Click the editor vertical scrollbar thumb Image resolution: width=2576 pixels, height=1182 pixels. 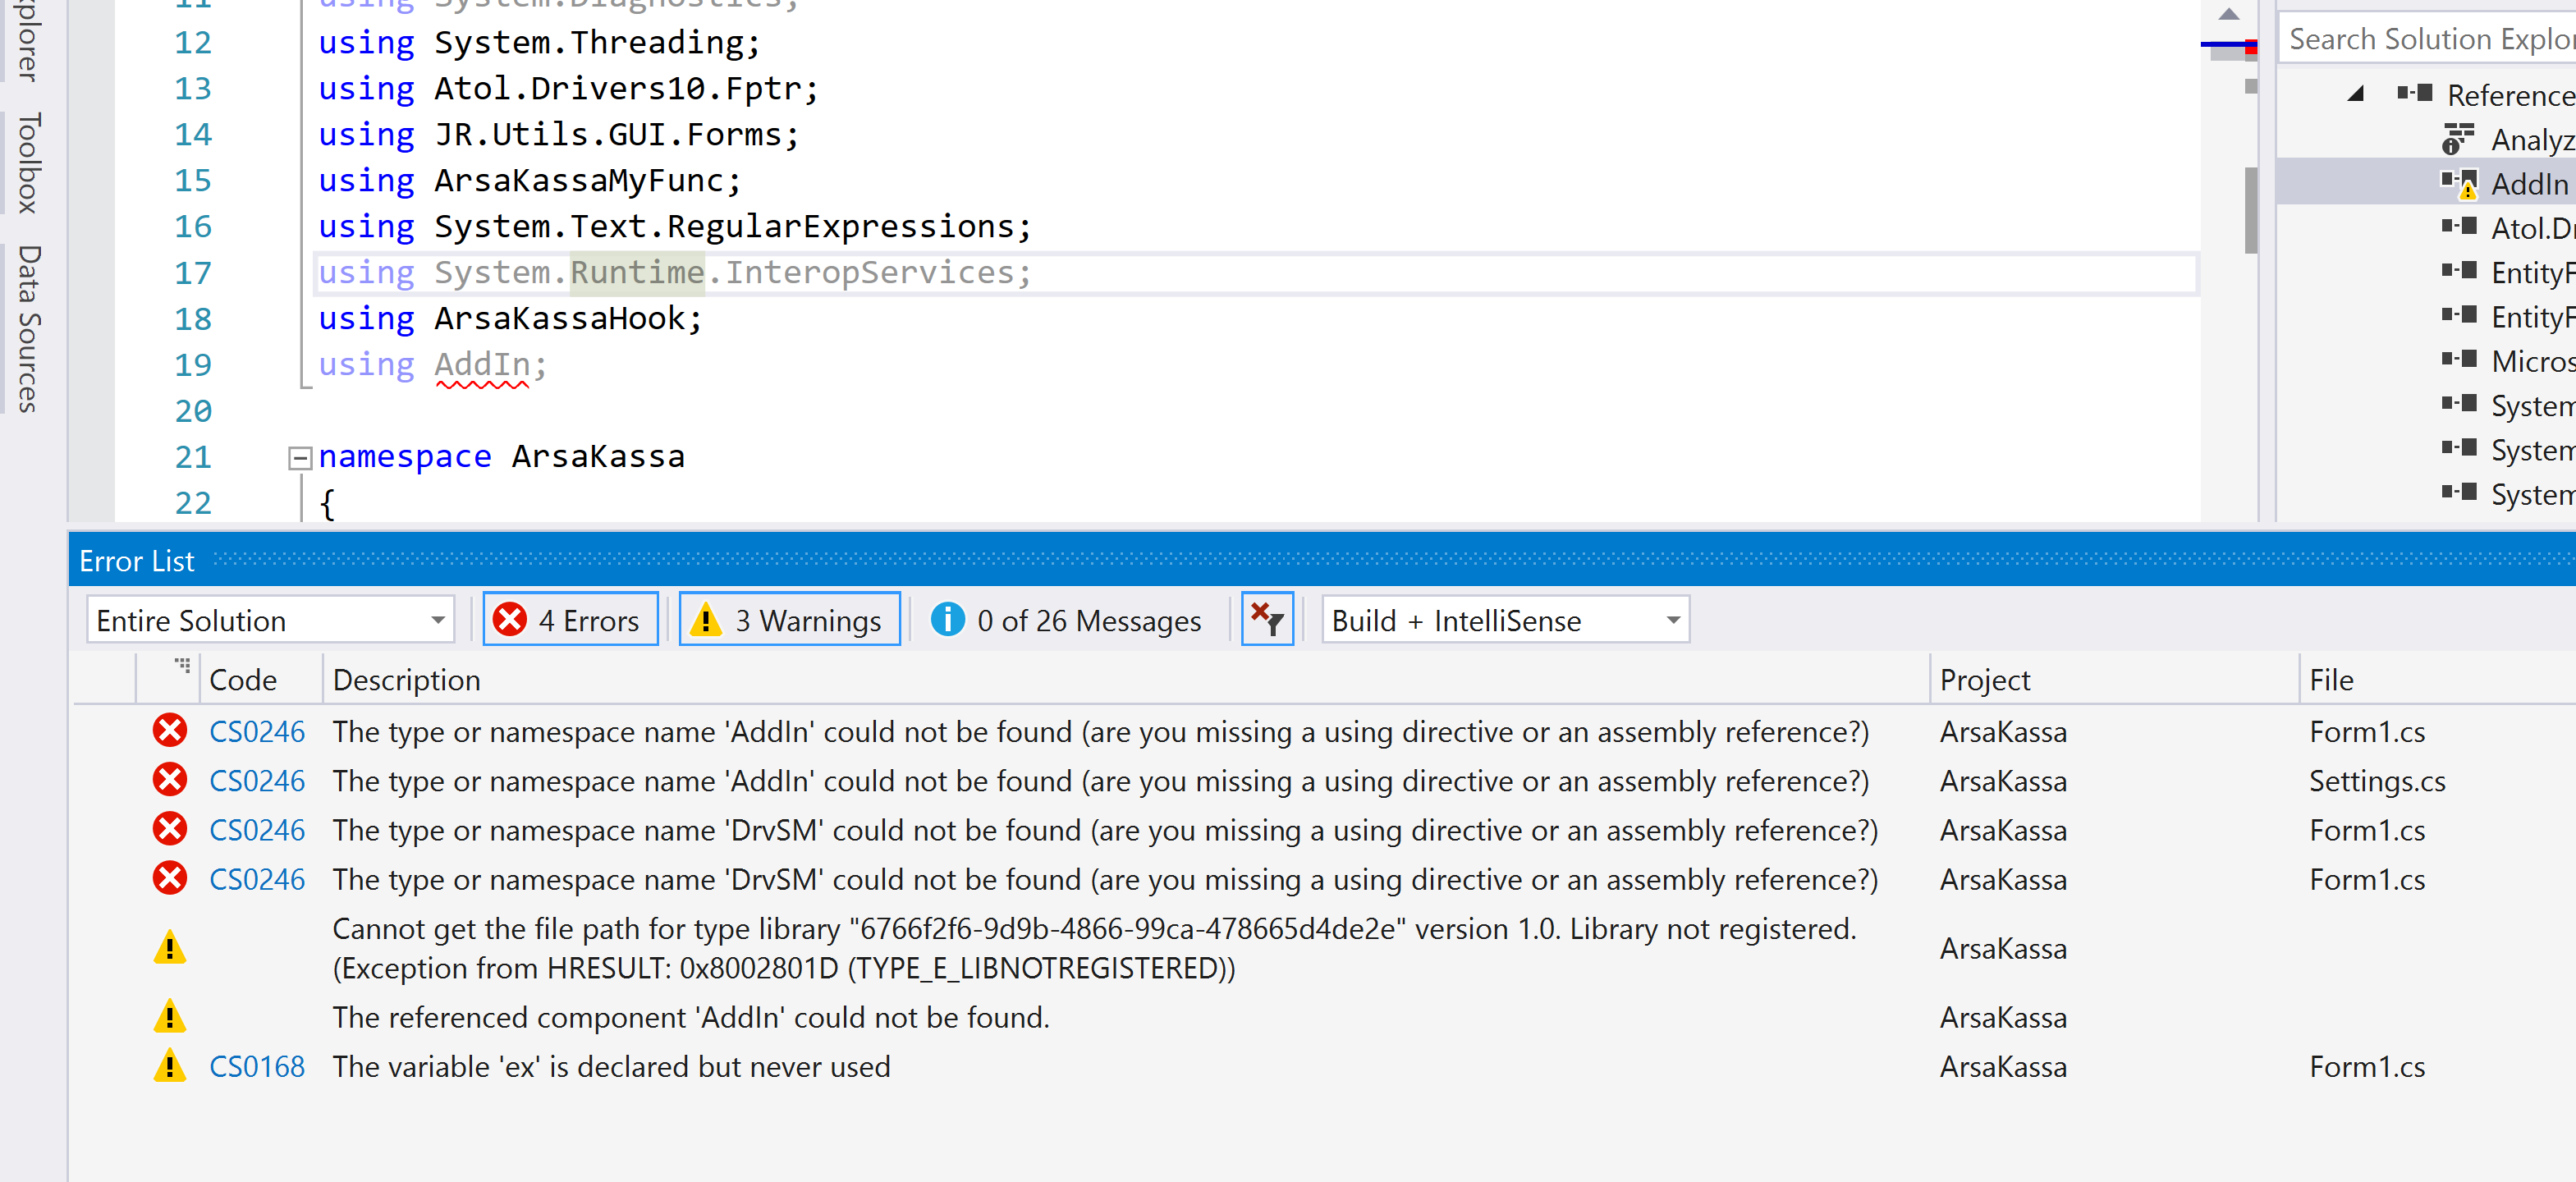[2250, 210]
